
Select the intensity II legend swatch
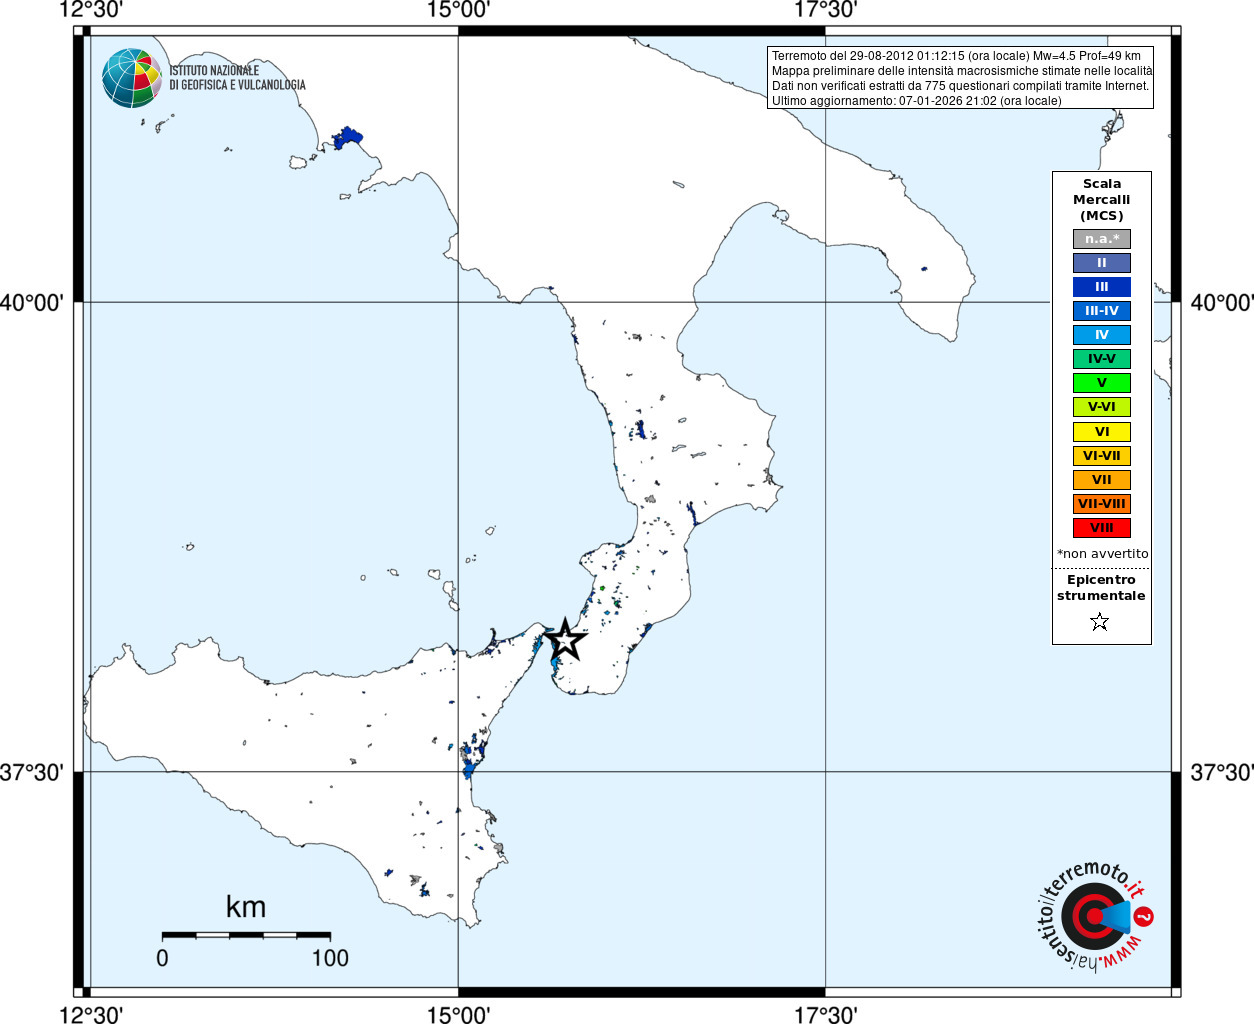(1102, 263)
